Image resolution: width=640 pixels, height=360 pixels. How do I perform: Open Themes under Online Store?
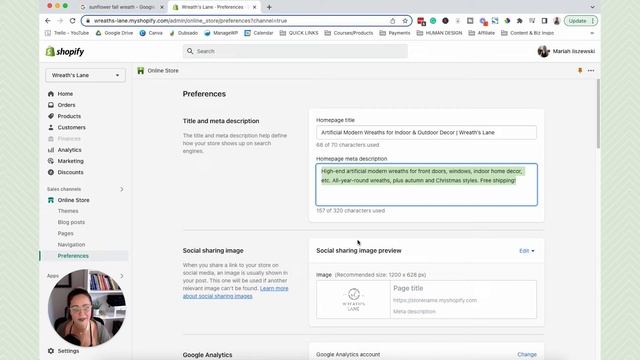(68, 211)
